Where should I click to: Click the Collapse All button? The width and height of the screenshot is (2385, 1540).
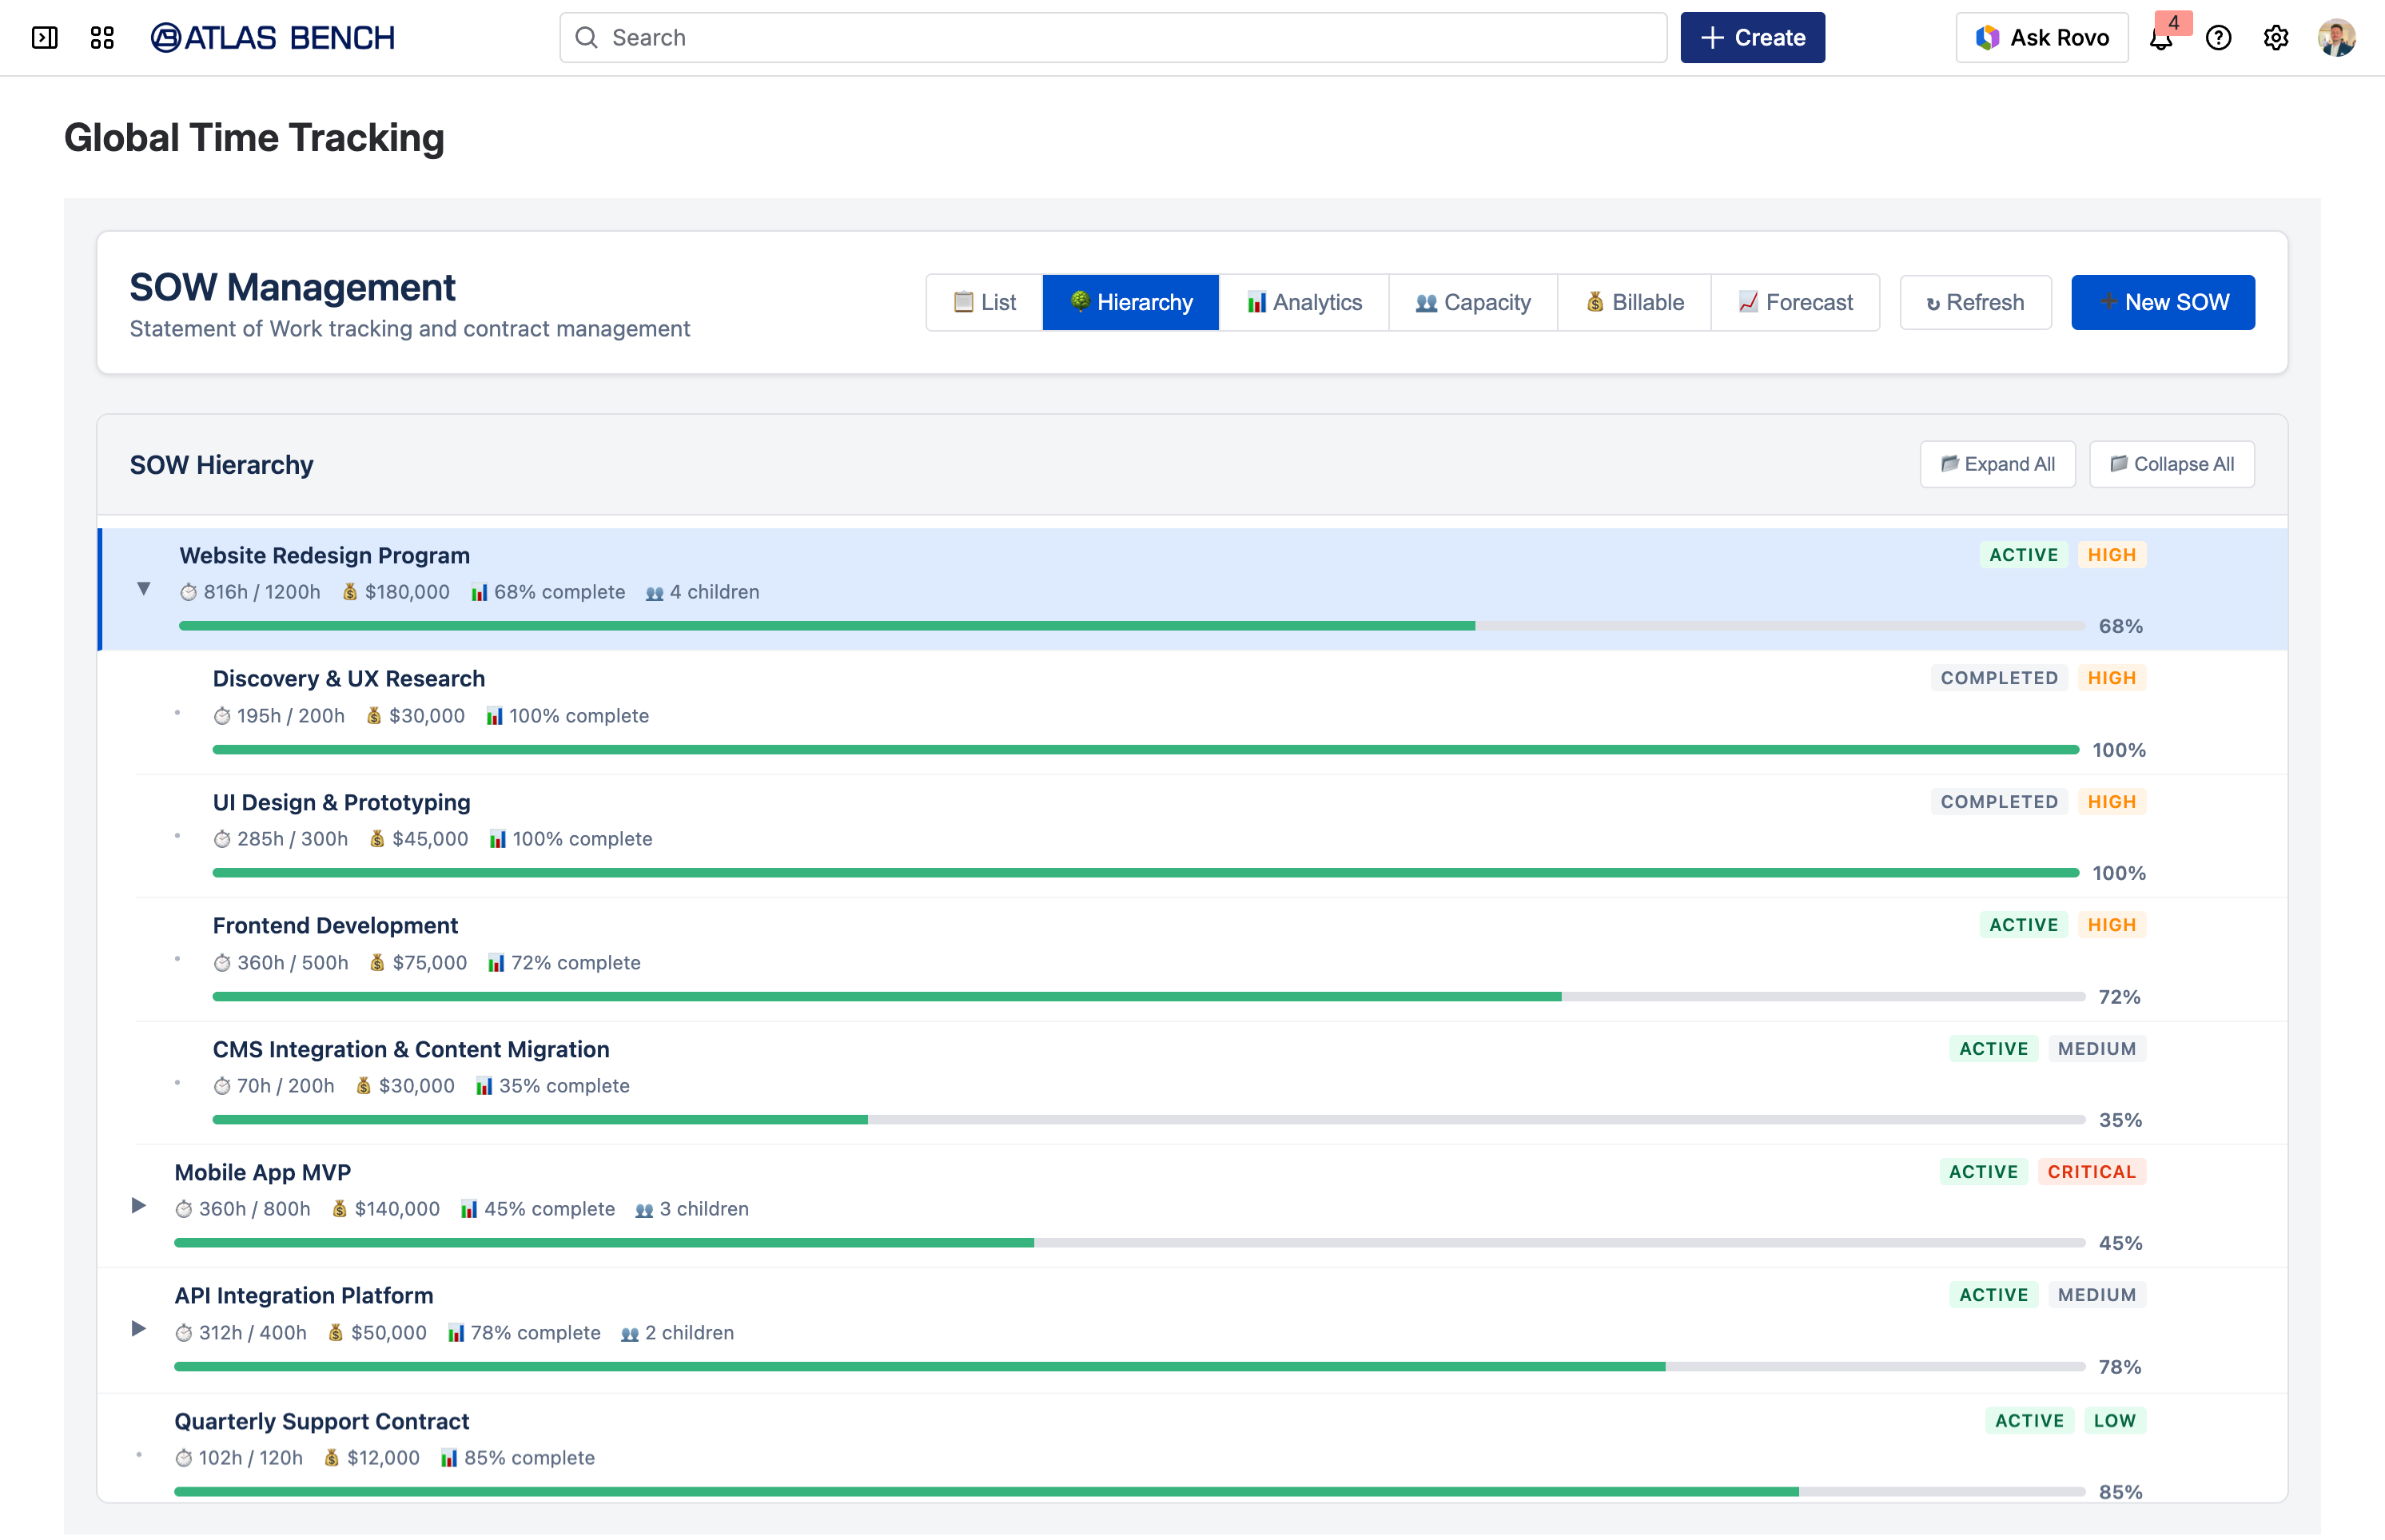2171,464
